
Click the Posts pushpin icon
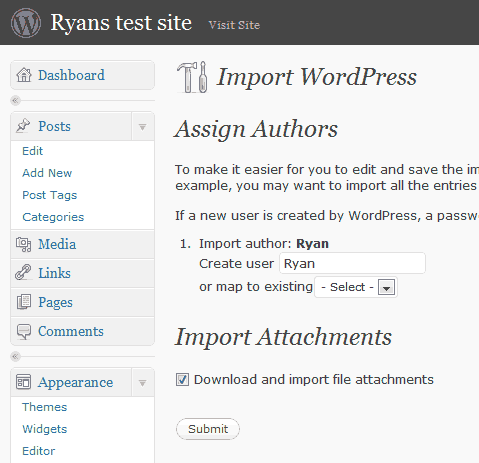point(23,126)
